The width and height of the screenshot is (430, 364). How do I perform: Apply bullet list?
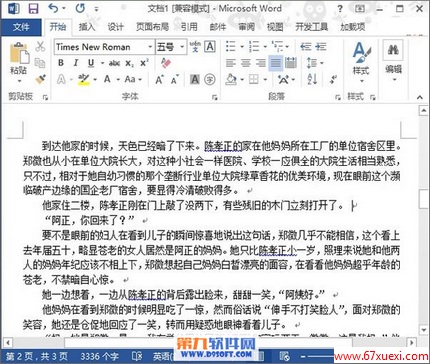tap(231, 47)
